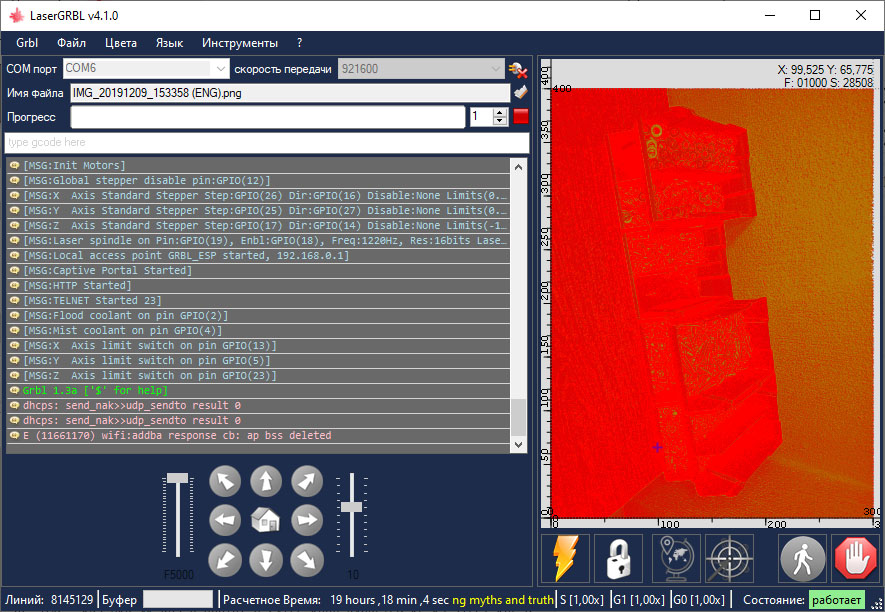Click the open file icon beside the filename
The height and width of the screenshot is (612, 885).
coord(520,93)
